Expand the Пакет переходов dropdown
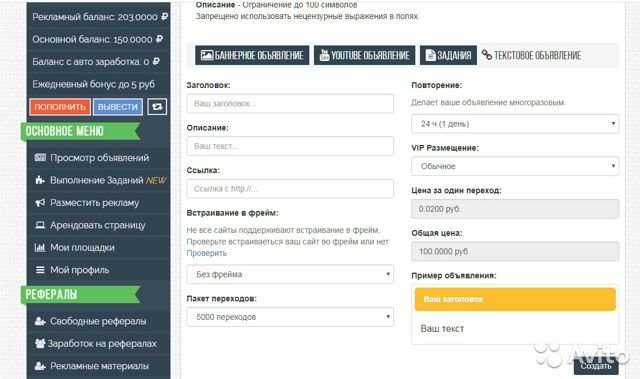Image resolution: width=640 pixels, height=379 pixels. pyautogui.click(x=290, y=317)
